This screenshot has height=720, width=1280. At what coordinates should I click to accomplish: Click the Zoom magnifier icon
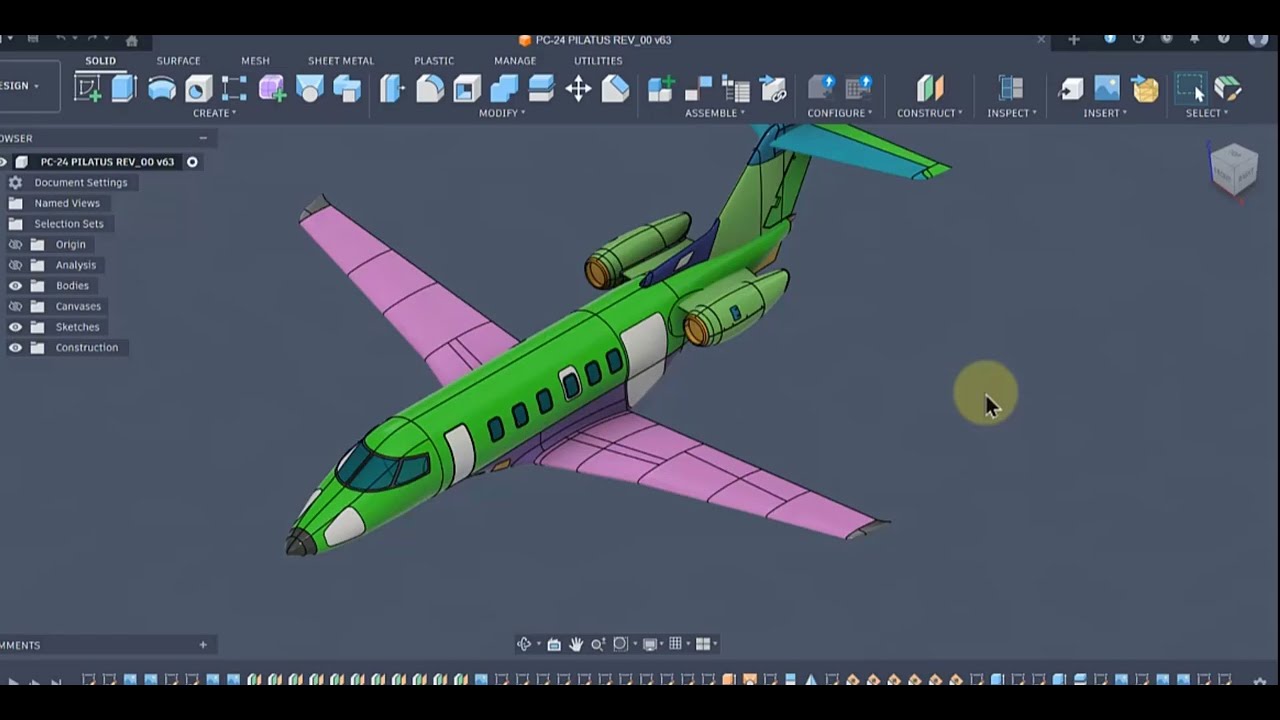(x=598, y=644)
